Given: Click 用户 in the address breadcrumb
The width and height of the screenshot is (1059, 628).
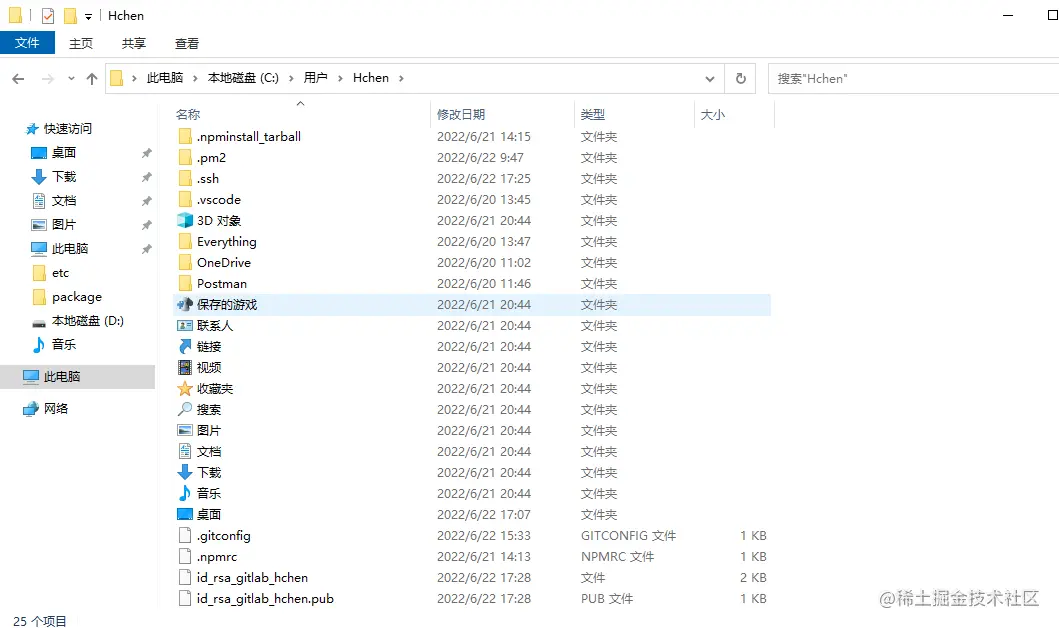Looking at the screenshot, I should (x=315, y=78).
